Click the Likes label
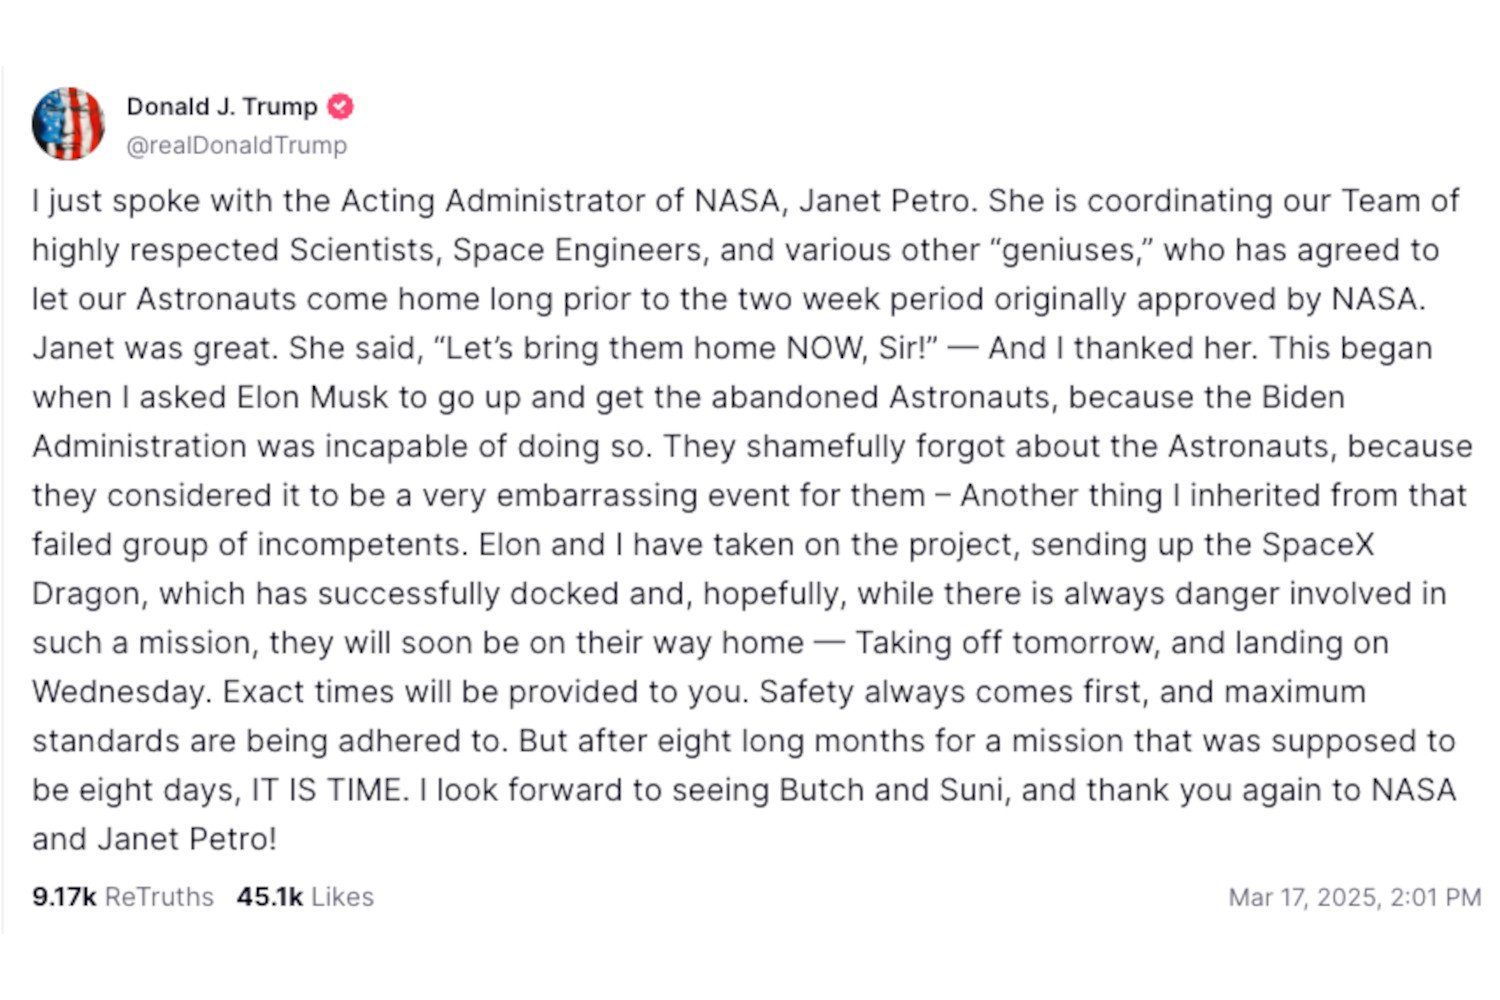Viewport: 1500px width, 1000px height. (x=343, y=897)
